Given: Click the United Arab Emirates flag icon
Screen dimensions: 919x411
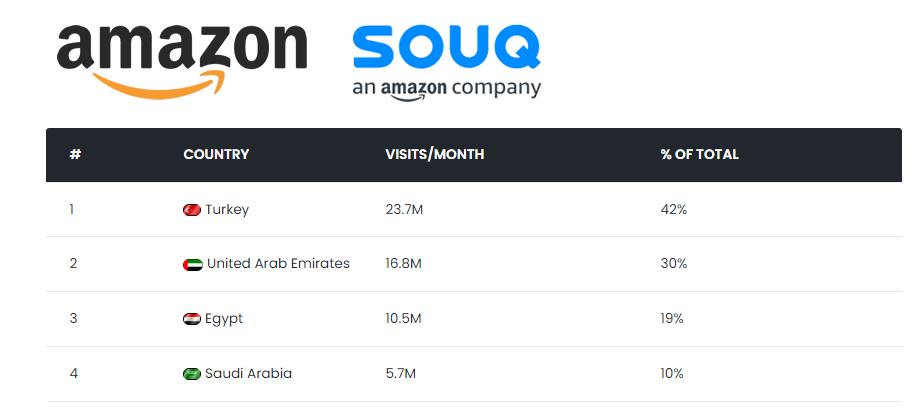Looking at the screenshot, I should click(x=193, y=264).
